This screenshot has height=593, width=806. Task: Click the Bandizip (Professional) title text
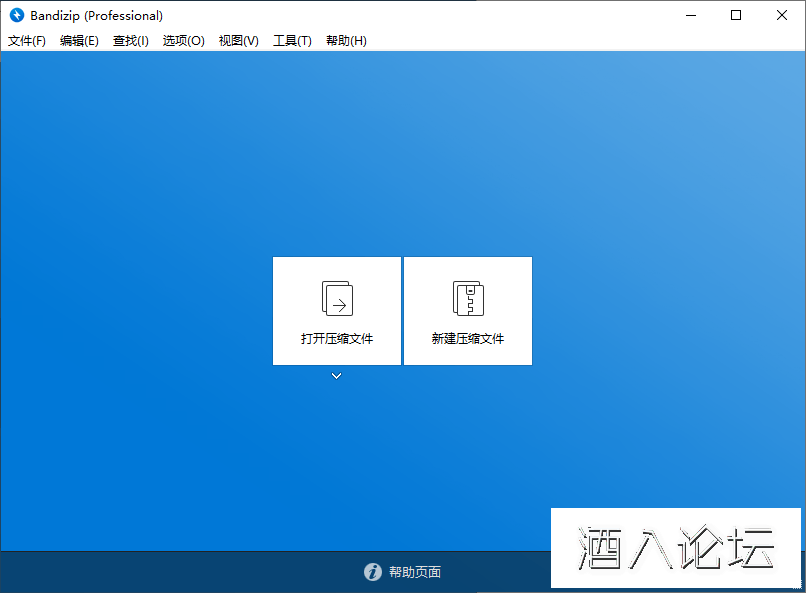97,15
